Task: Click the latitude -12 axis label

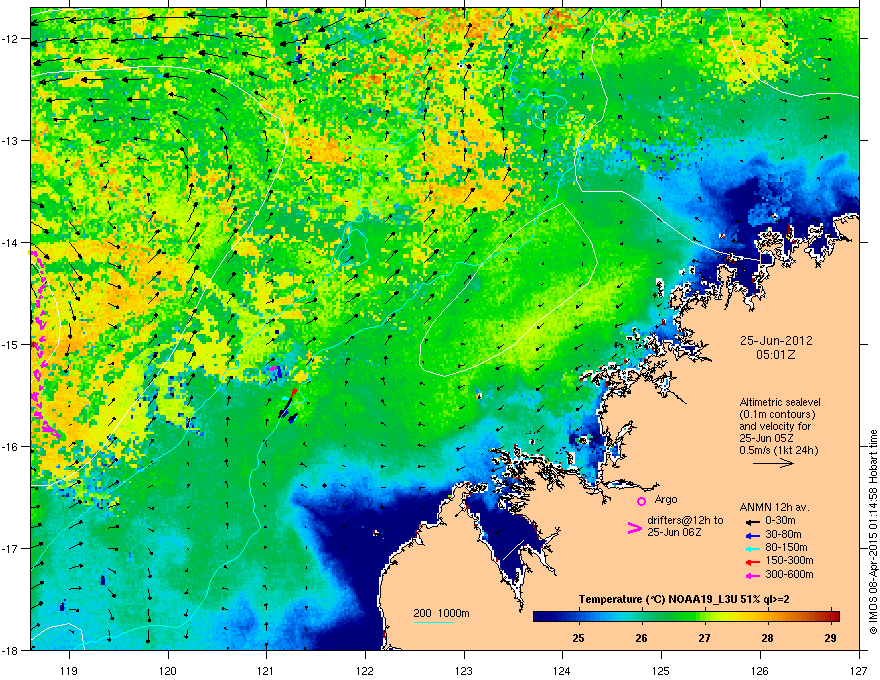Action: (11, 39)
